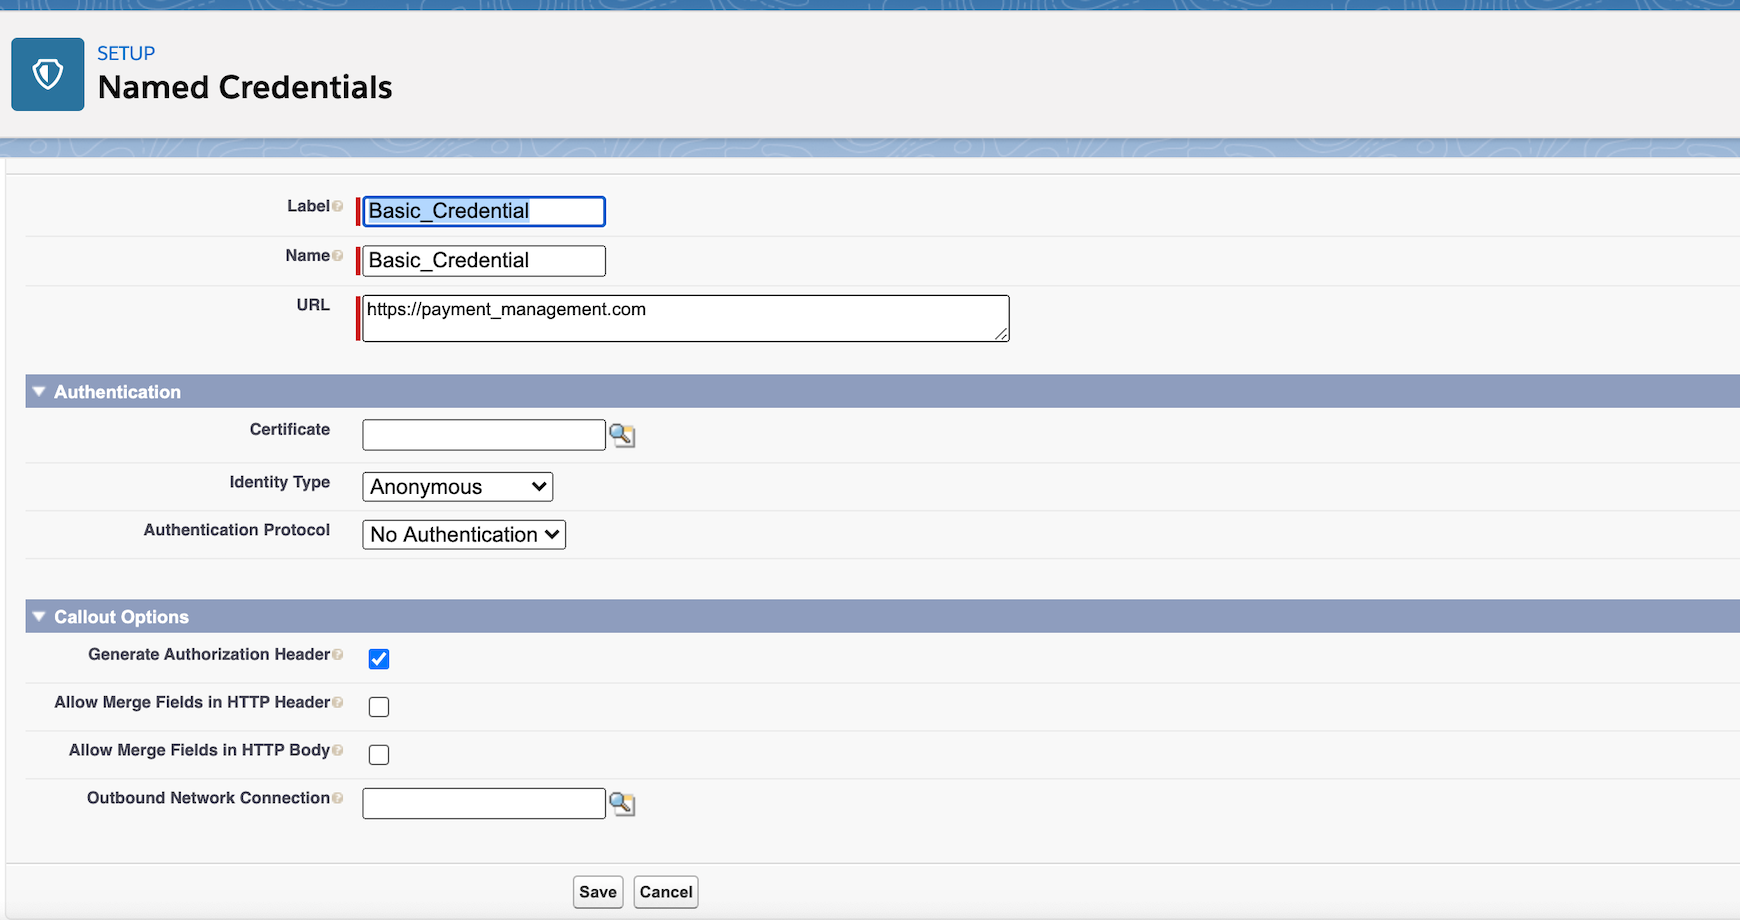Click the Named Credentials page title
This screenshot has height=920, width=1740.
[x=245, y=88]
